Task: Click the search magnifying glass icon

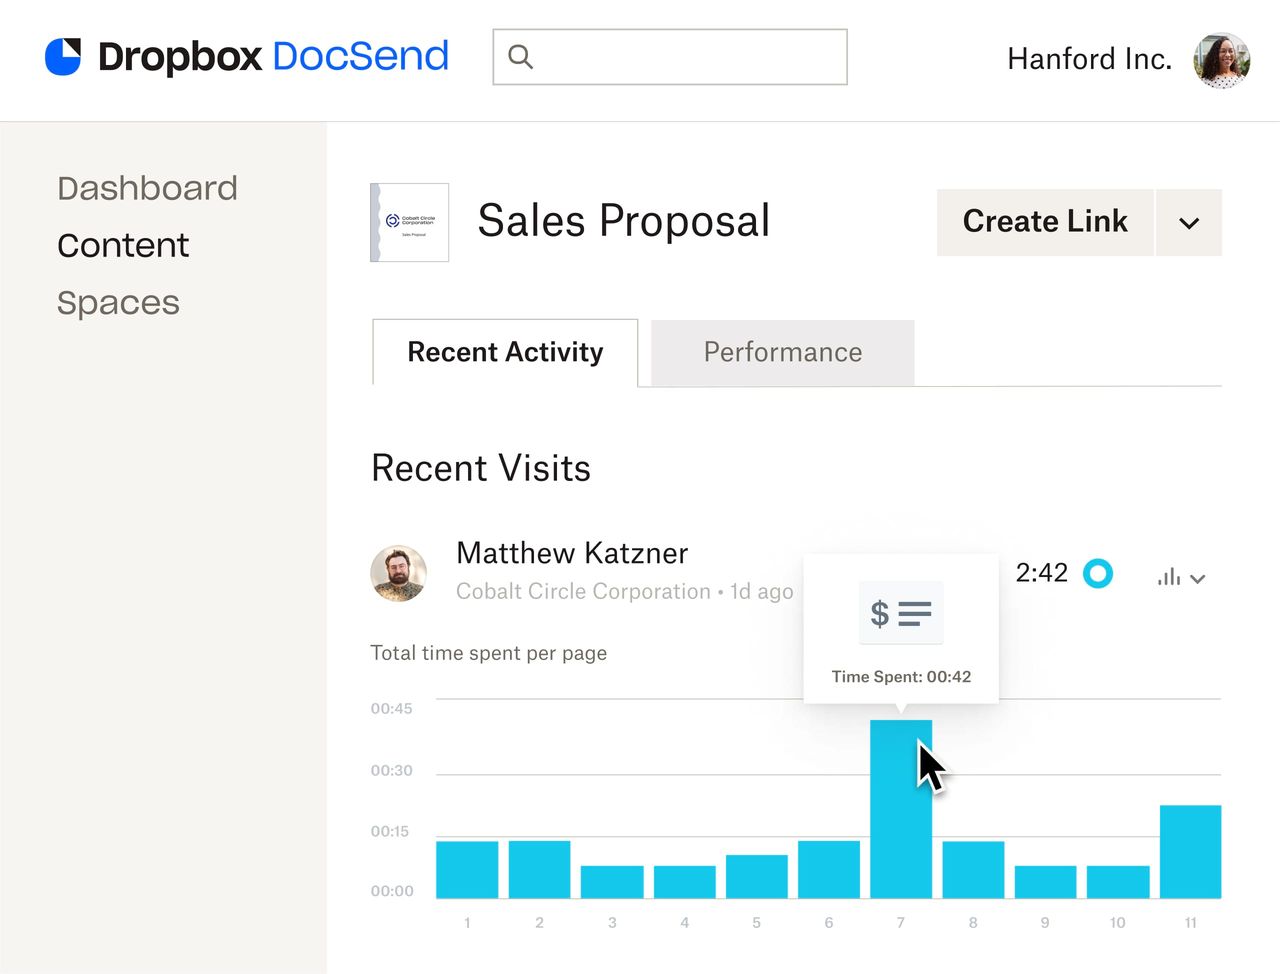Action: pyautogui.click(x=520, y=57)
